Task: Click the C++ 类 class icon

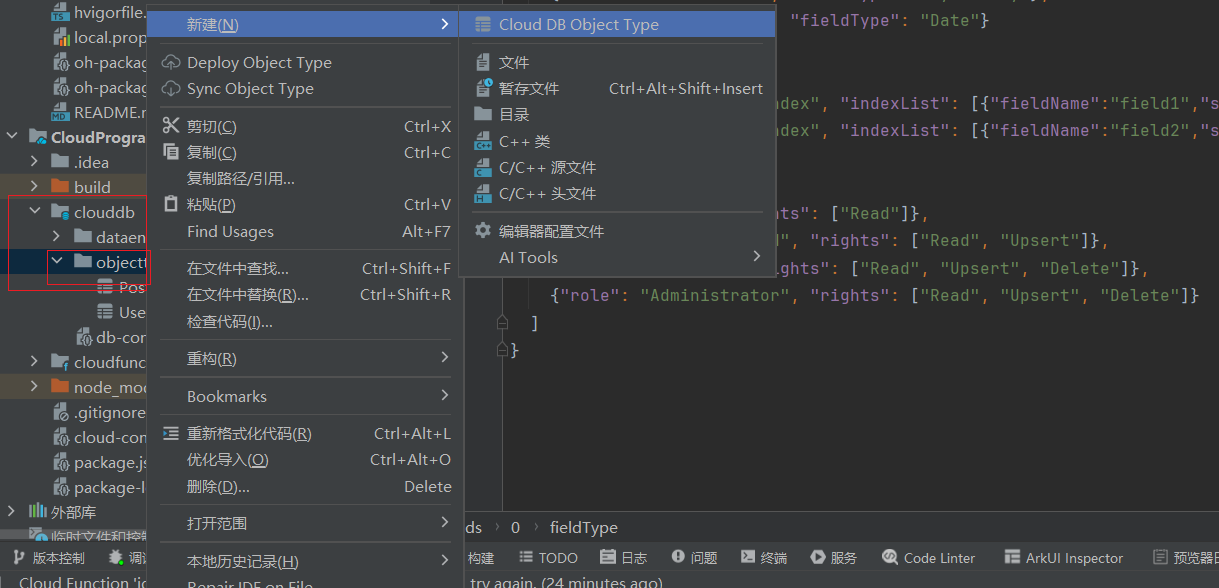Action: pos(483,141)
